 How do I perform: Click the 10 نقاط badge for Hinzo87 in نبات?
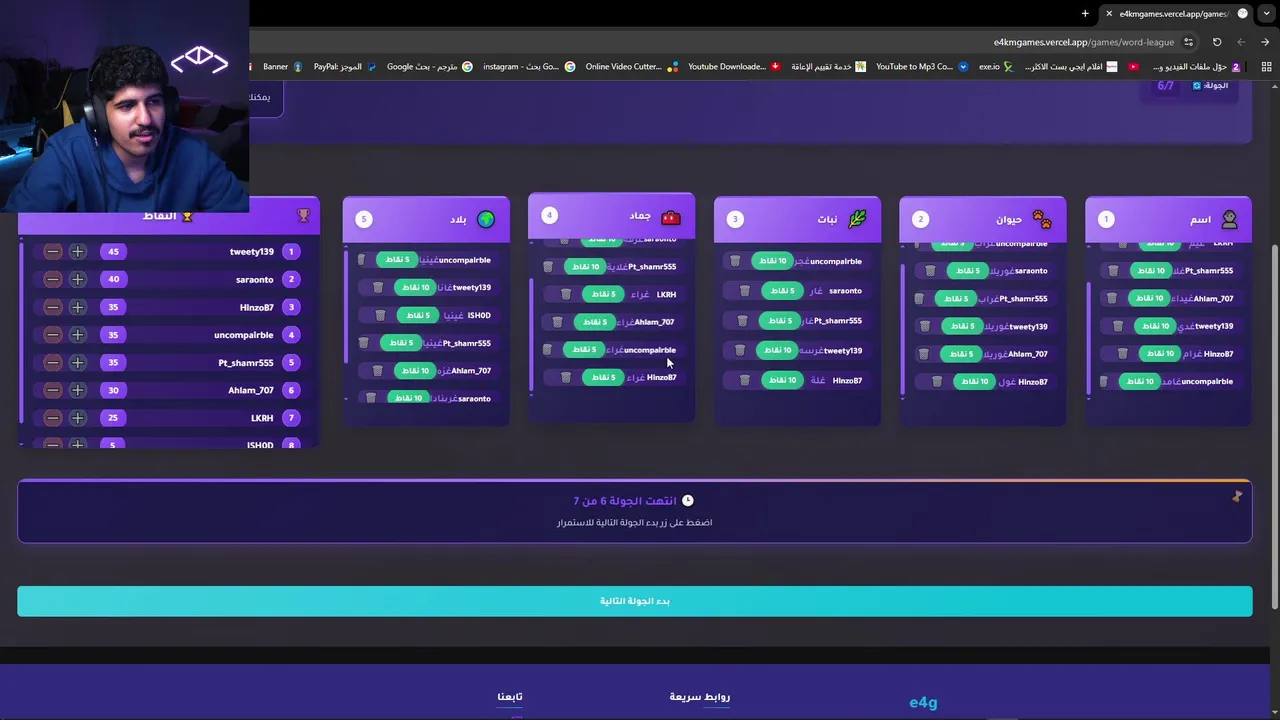coord(783,381)
